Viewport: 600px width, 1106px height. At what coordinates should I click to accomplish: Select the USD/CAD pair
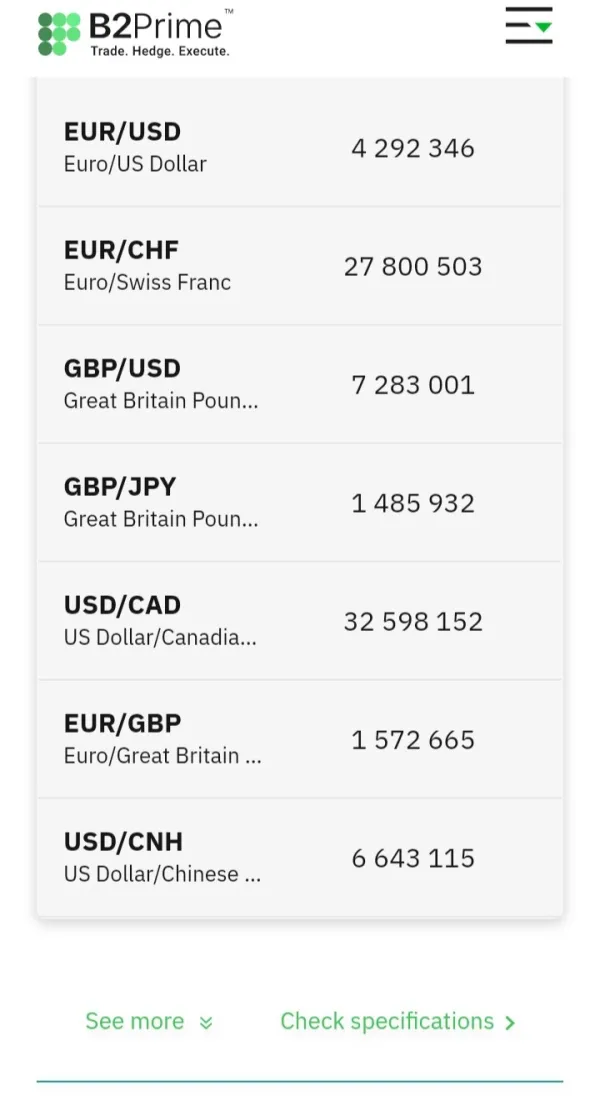[x=122, y=605]
